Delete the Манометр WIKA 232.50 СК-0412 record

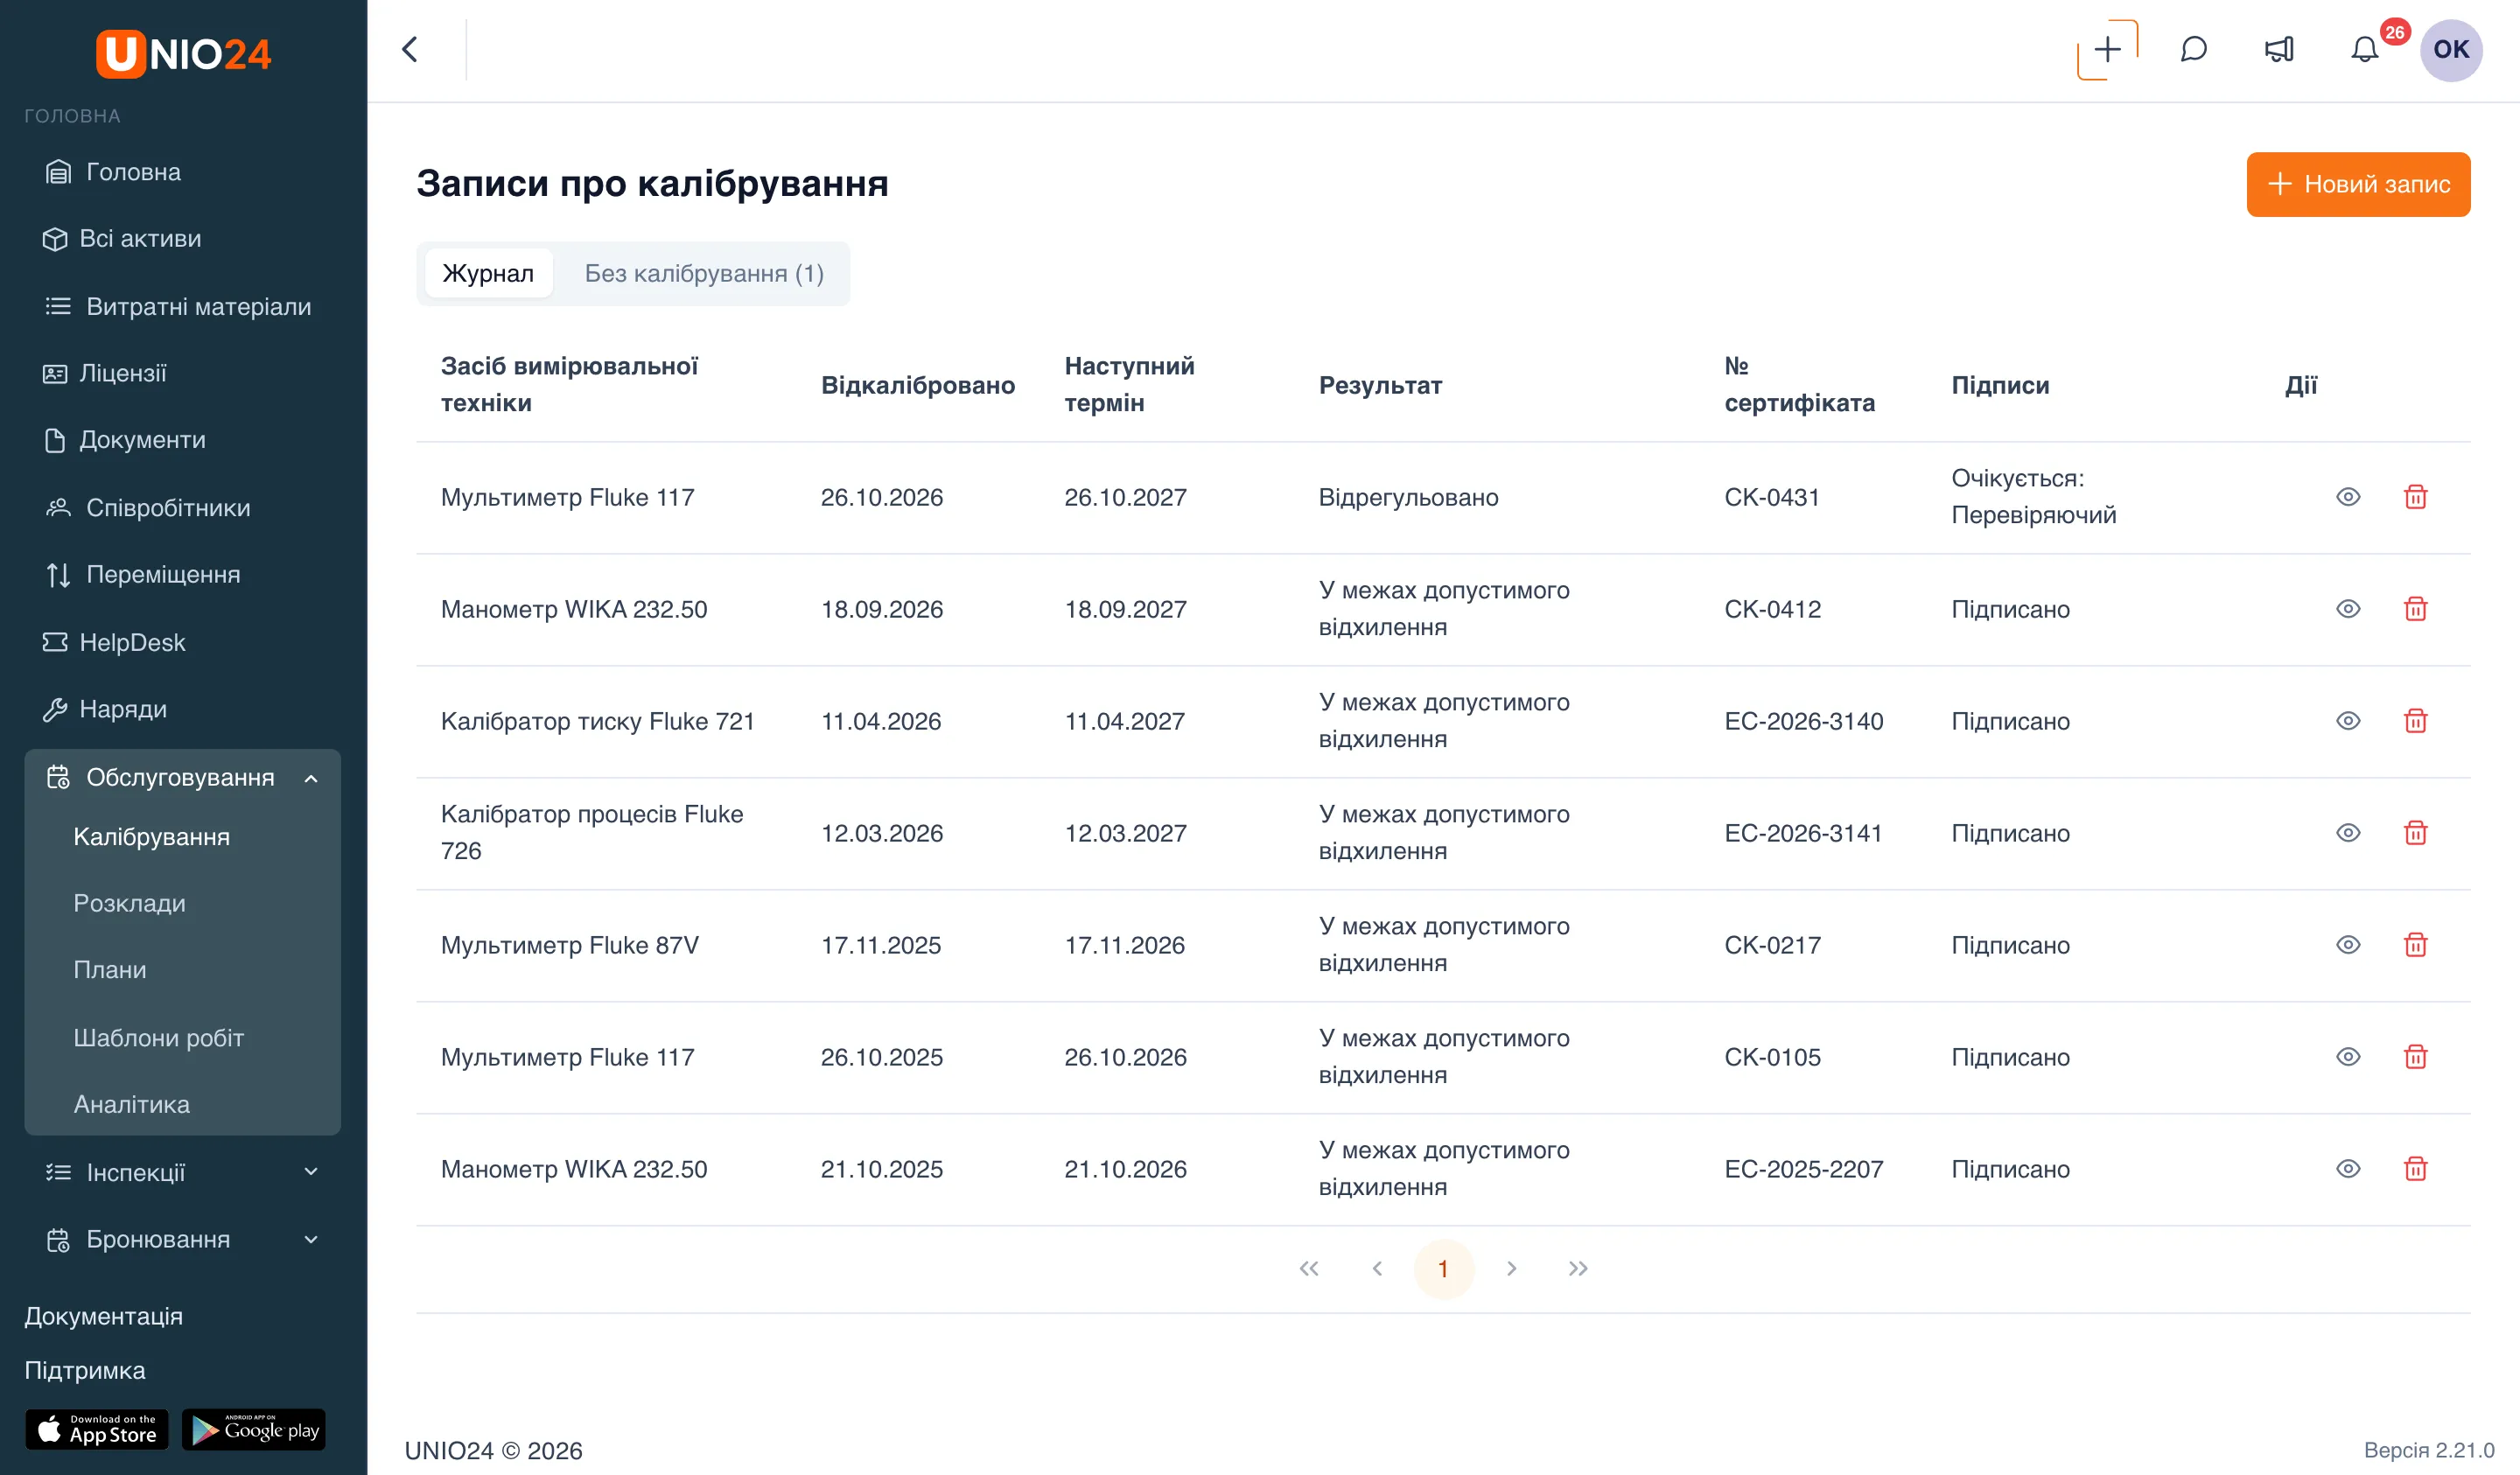pyautogui.click(x=2415, y=609)
